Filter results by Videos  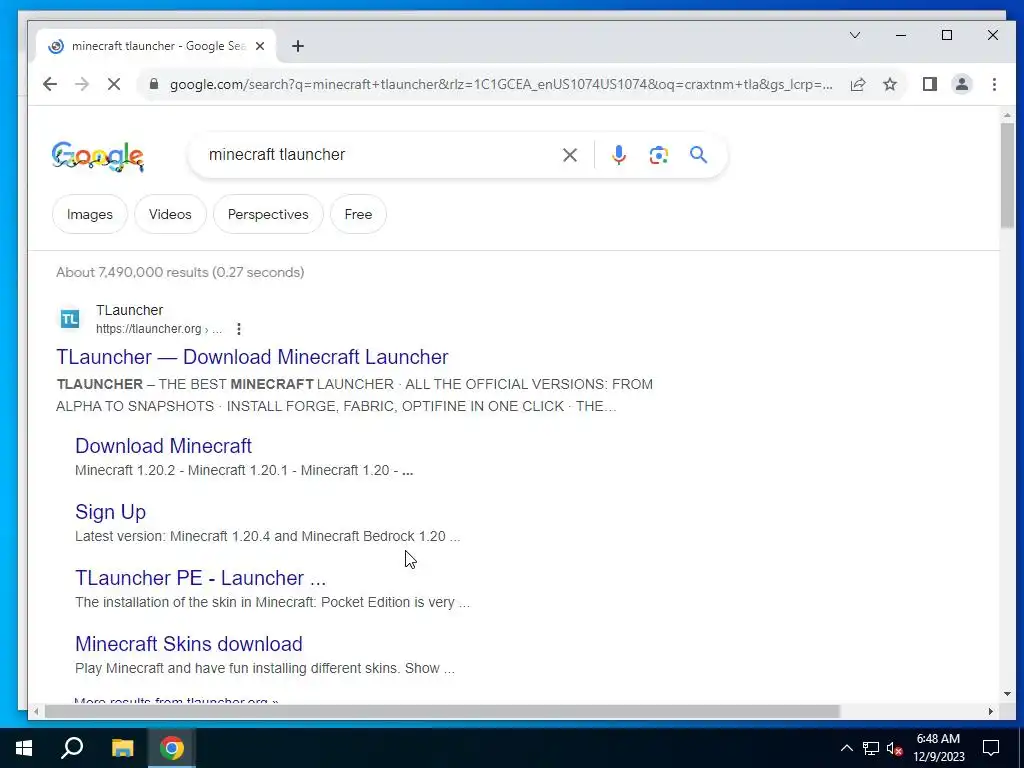[170, 214]
